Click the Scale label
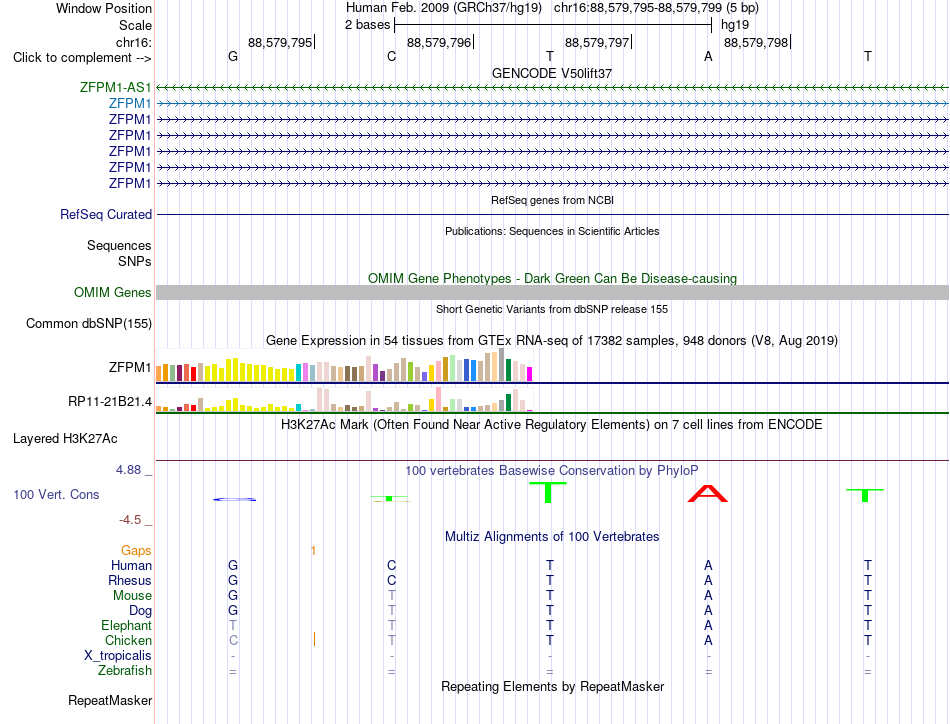 [135, 25]
